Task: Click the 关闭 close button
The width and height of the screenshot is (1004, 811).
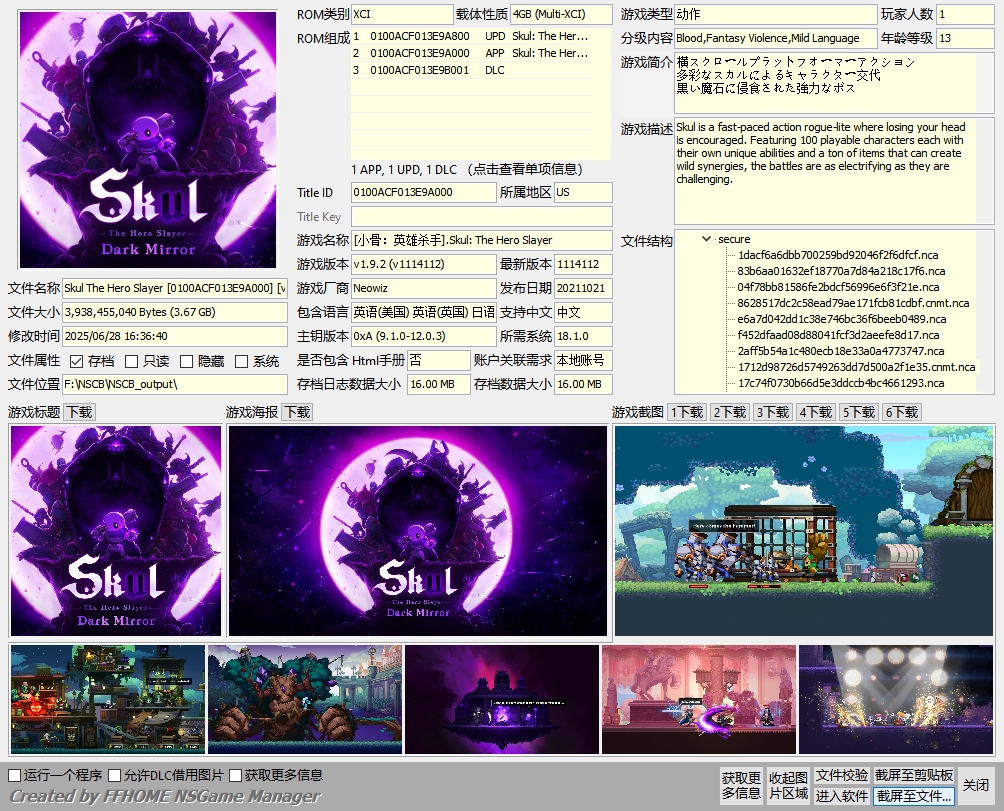Action: pyautogui.click(x=976, y=785)
